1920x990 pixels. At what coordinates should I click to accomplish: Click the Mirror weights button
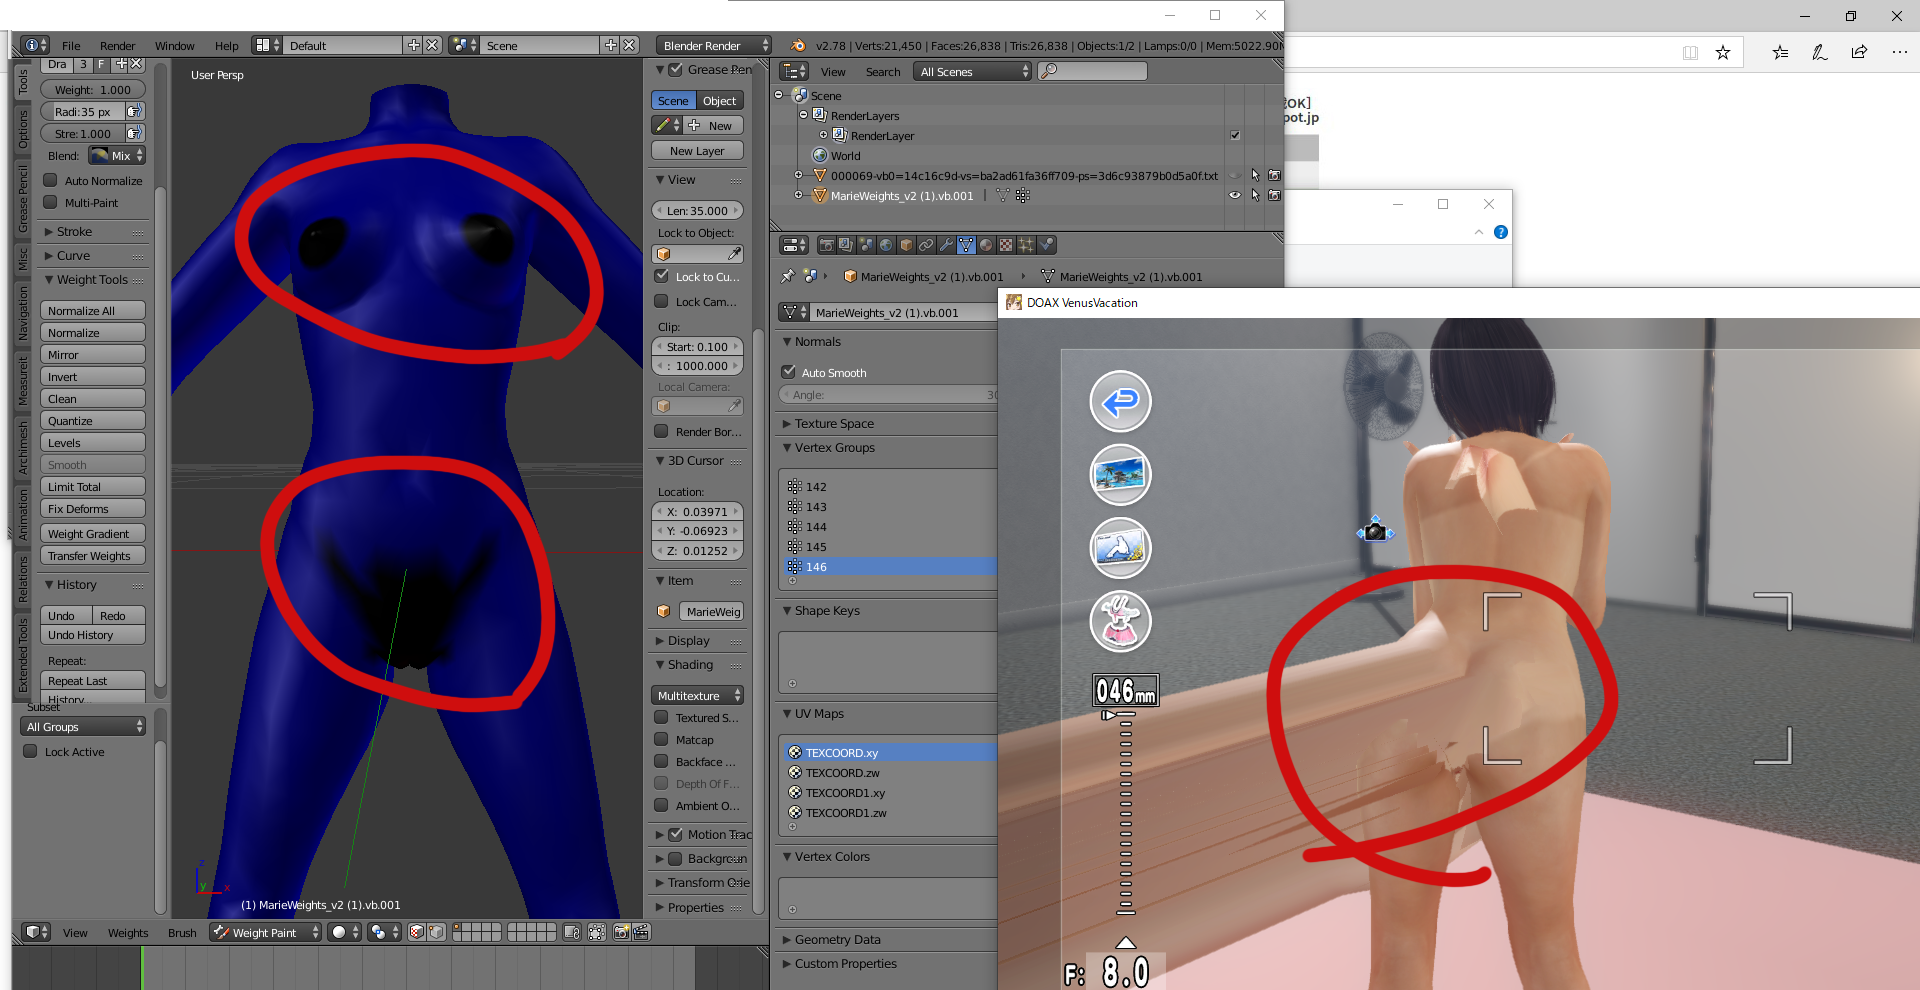pyautogui.click(x=93, y=354)
